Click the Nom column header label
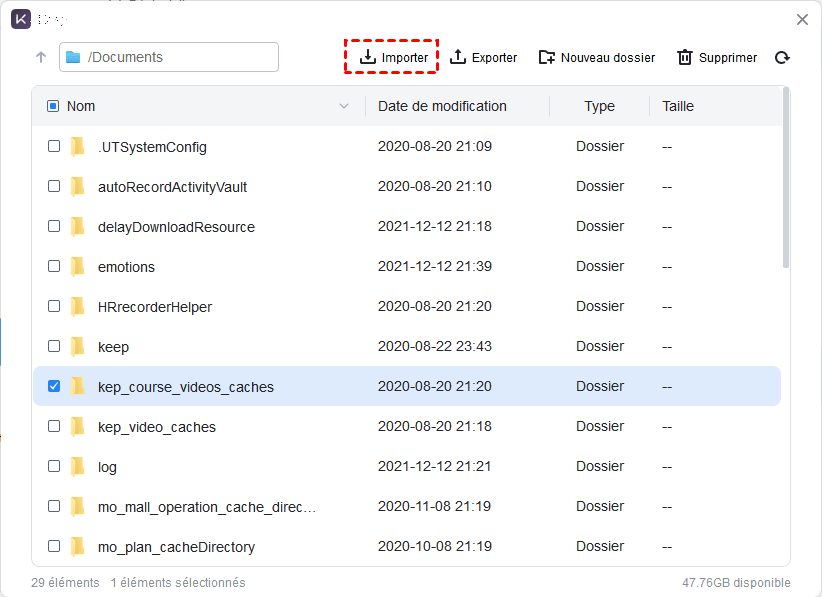The image size is (822, 597). point(81,106)
